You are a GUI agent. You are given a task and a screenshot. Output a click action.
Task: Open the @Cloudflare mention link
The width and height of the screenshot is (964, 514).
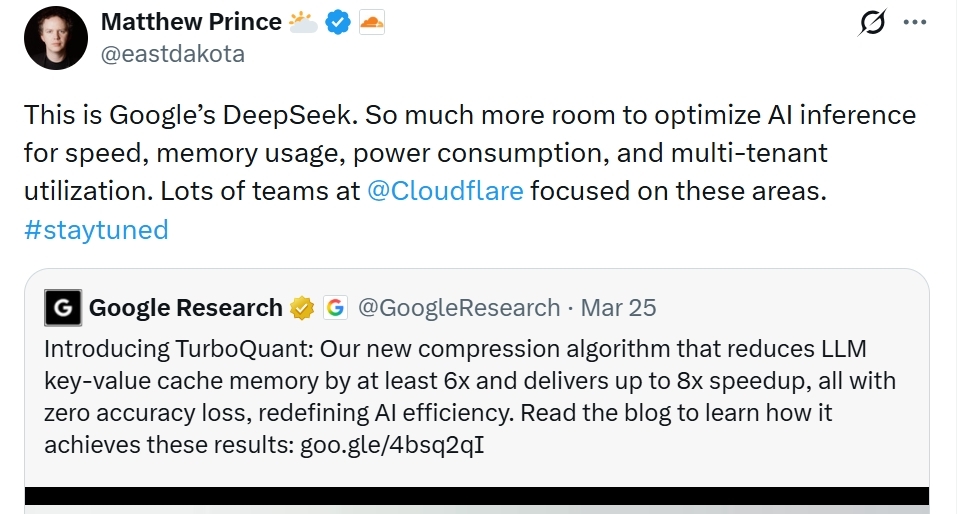pos(446,191)
